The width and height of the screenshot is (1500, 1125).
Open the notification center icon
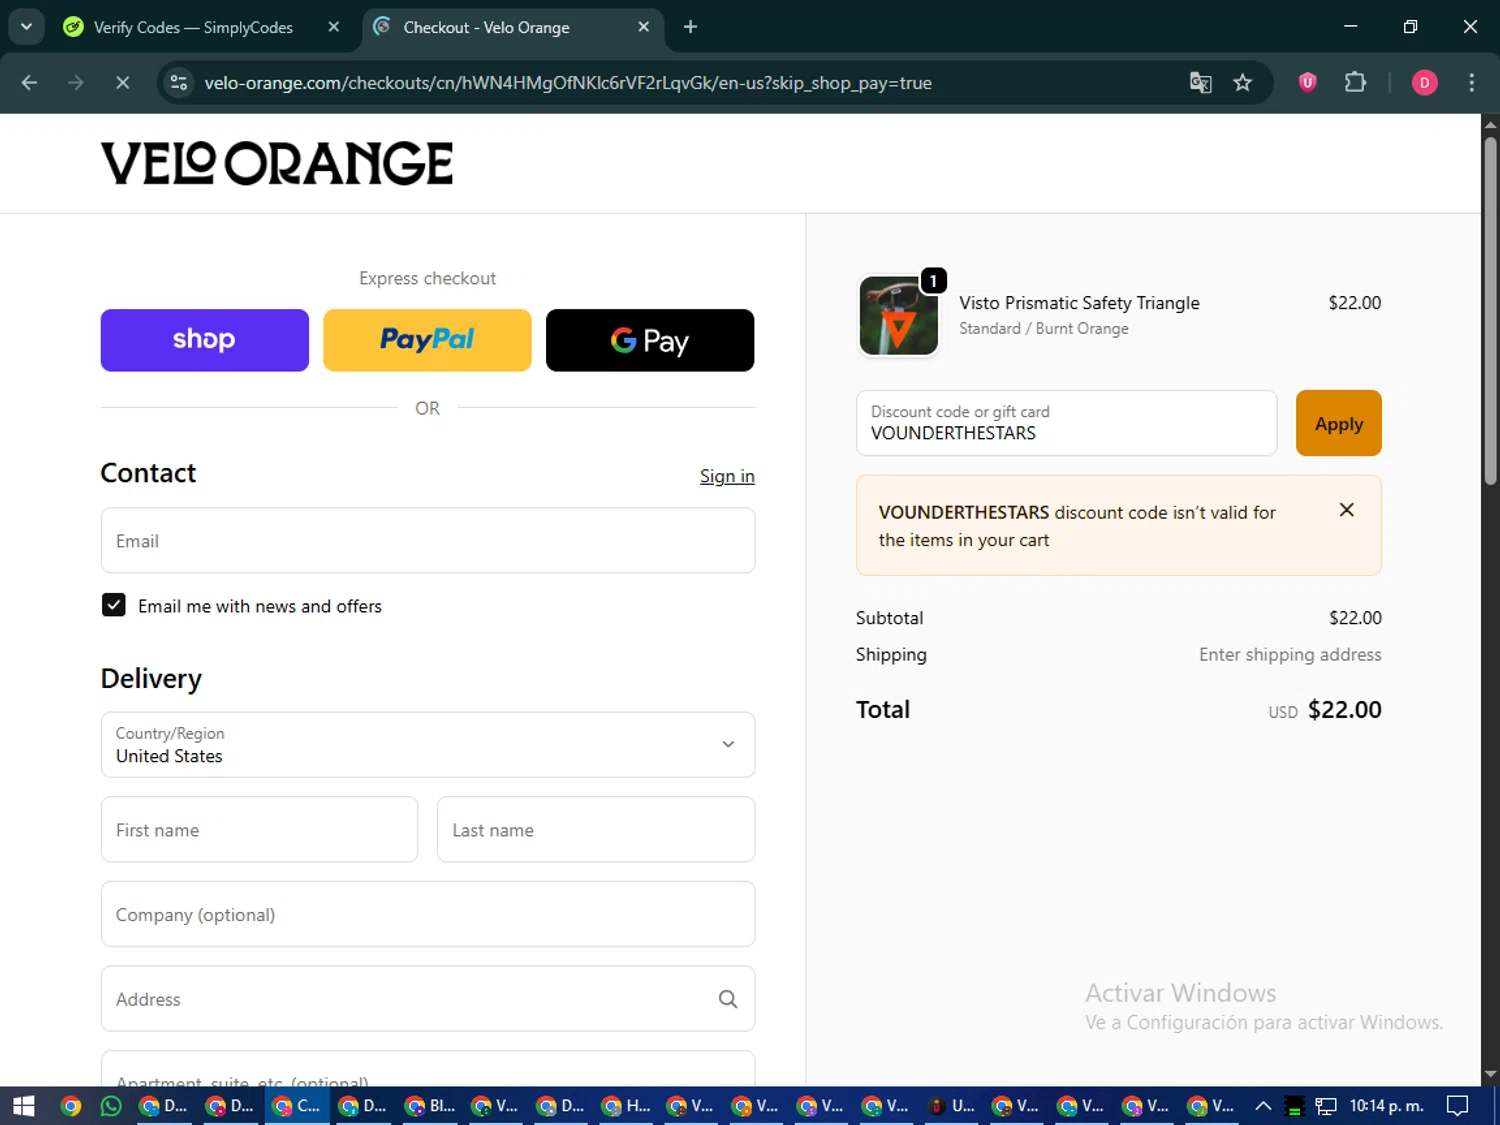[x=1458, y=1106]
